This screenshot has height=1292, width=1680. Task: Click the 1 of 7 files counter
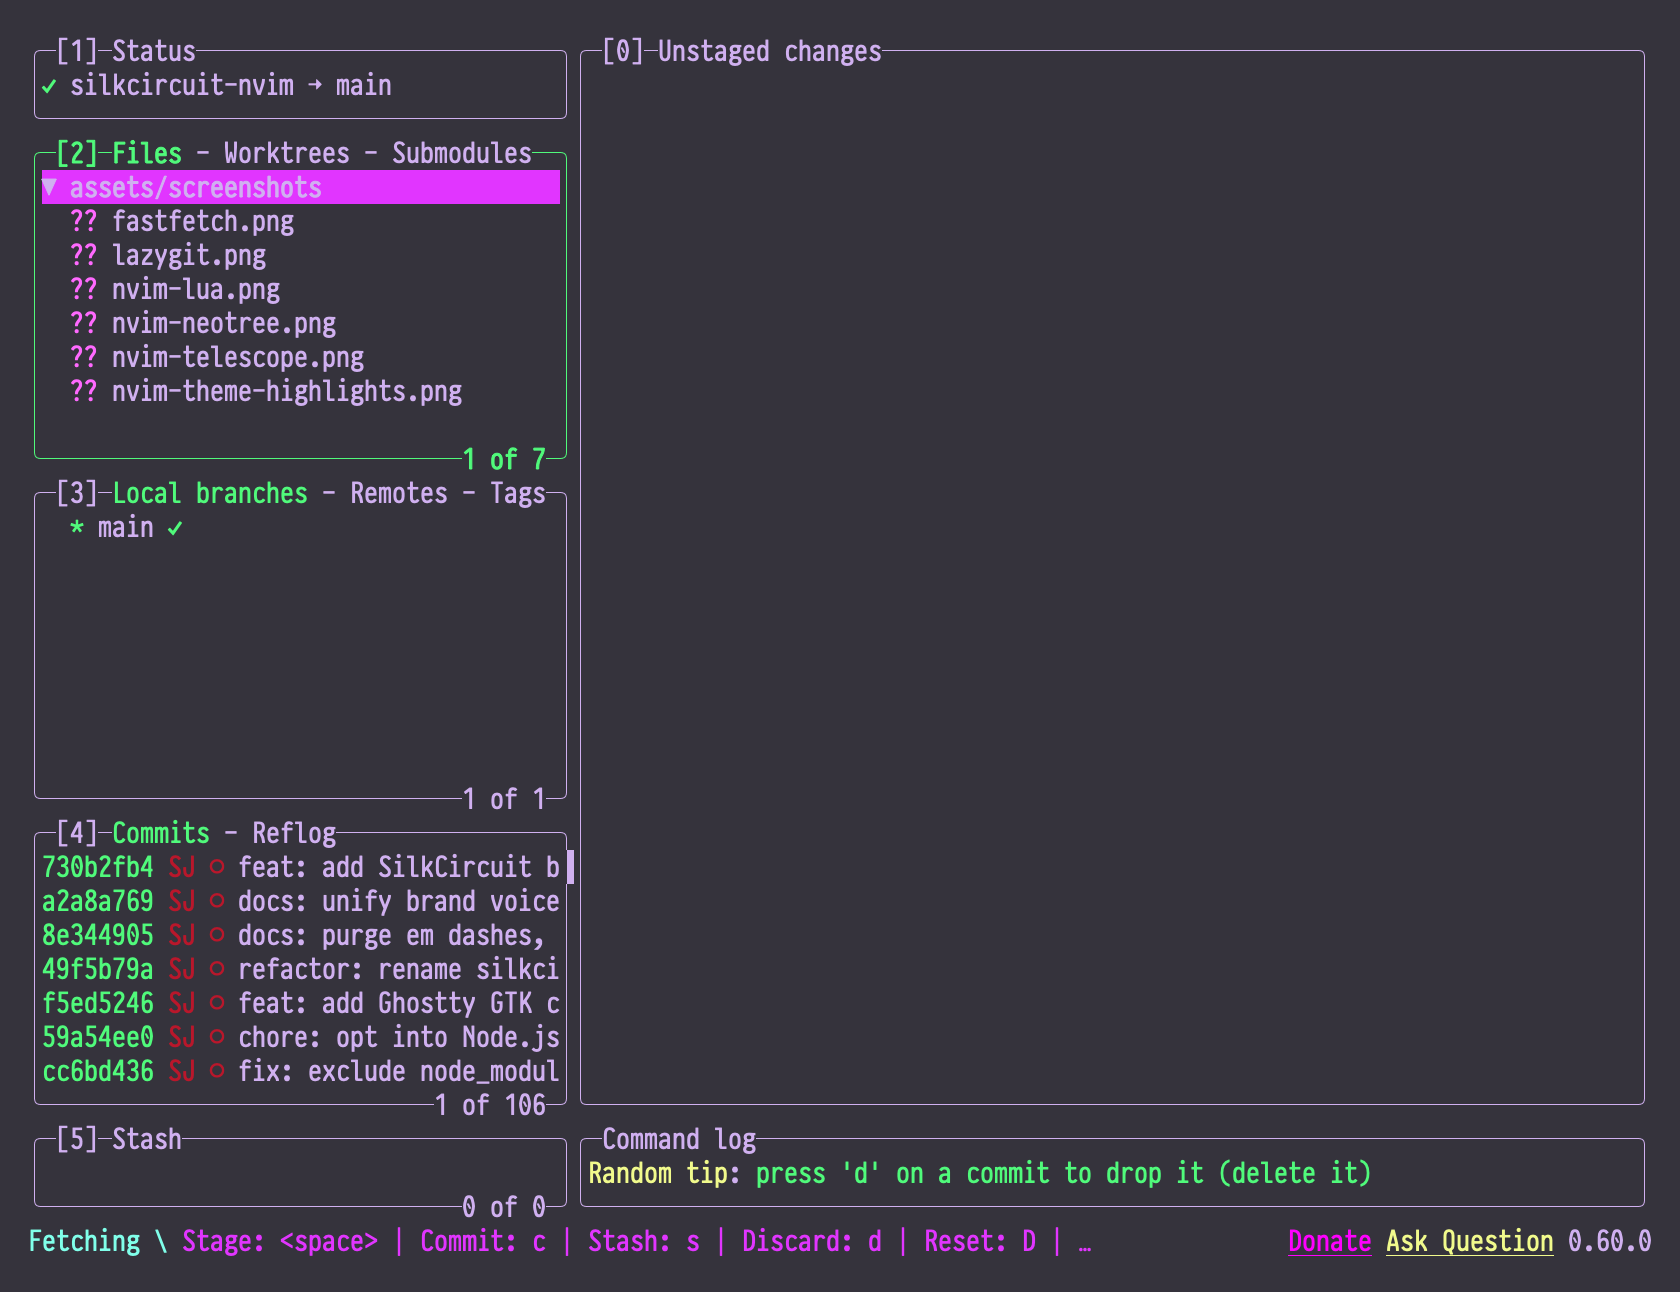tap(504, 459)
